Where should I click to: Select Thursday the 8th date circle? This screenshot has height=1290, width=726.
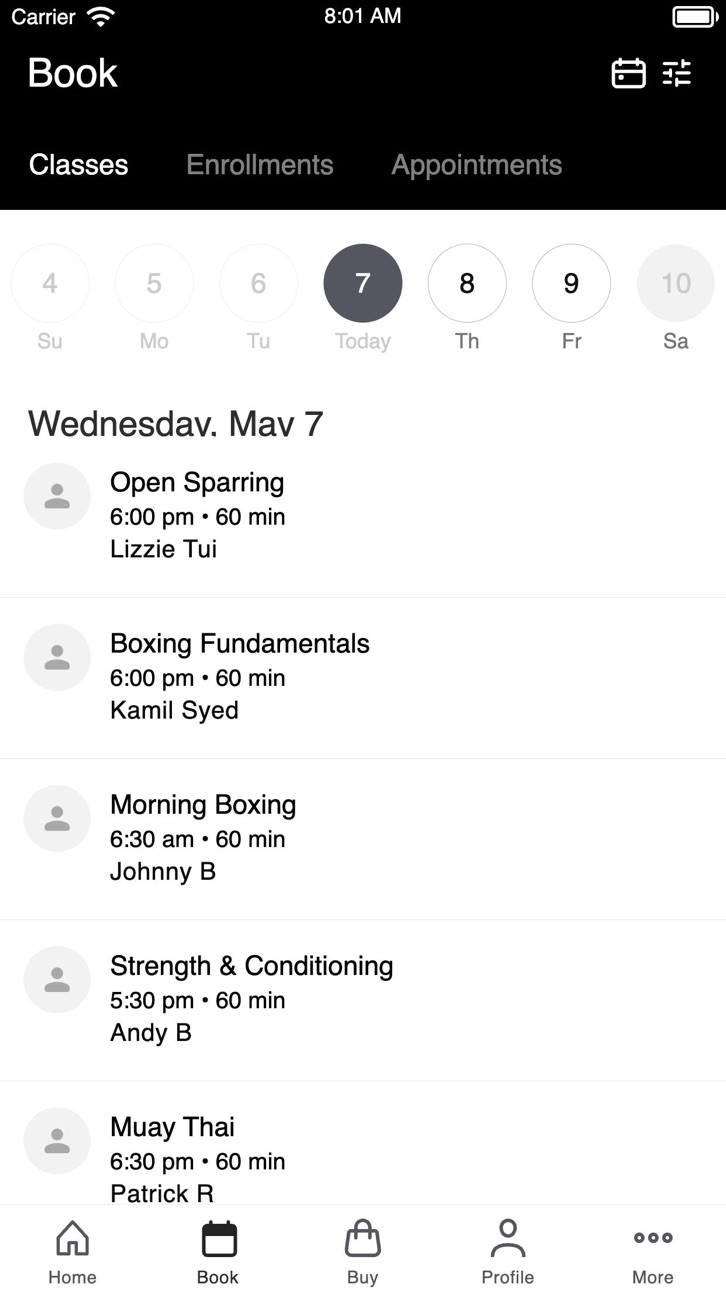[467, 283]
